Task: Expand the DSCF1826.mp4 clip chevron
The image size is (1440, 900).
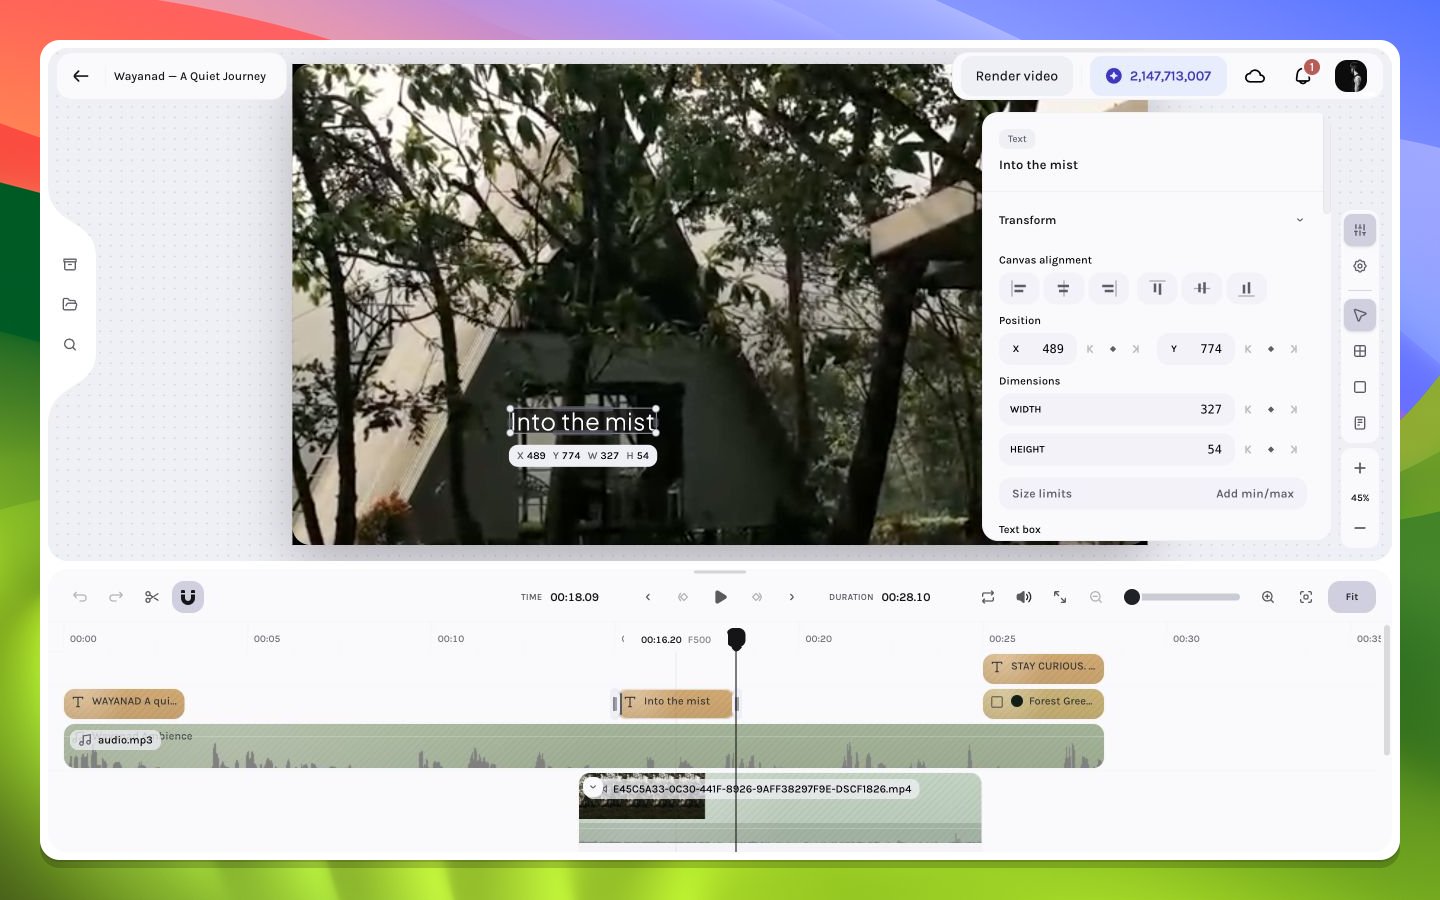Action: 593,787
